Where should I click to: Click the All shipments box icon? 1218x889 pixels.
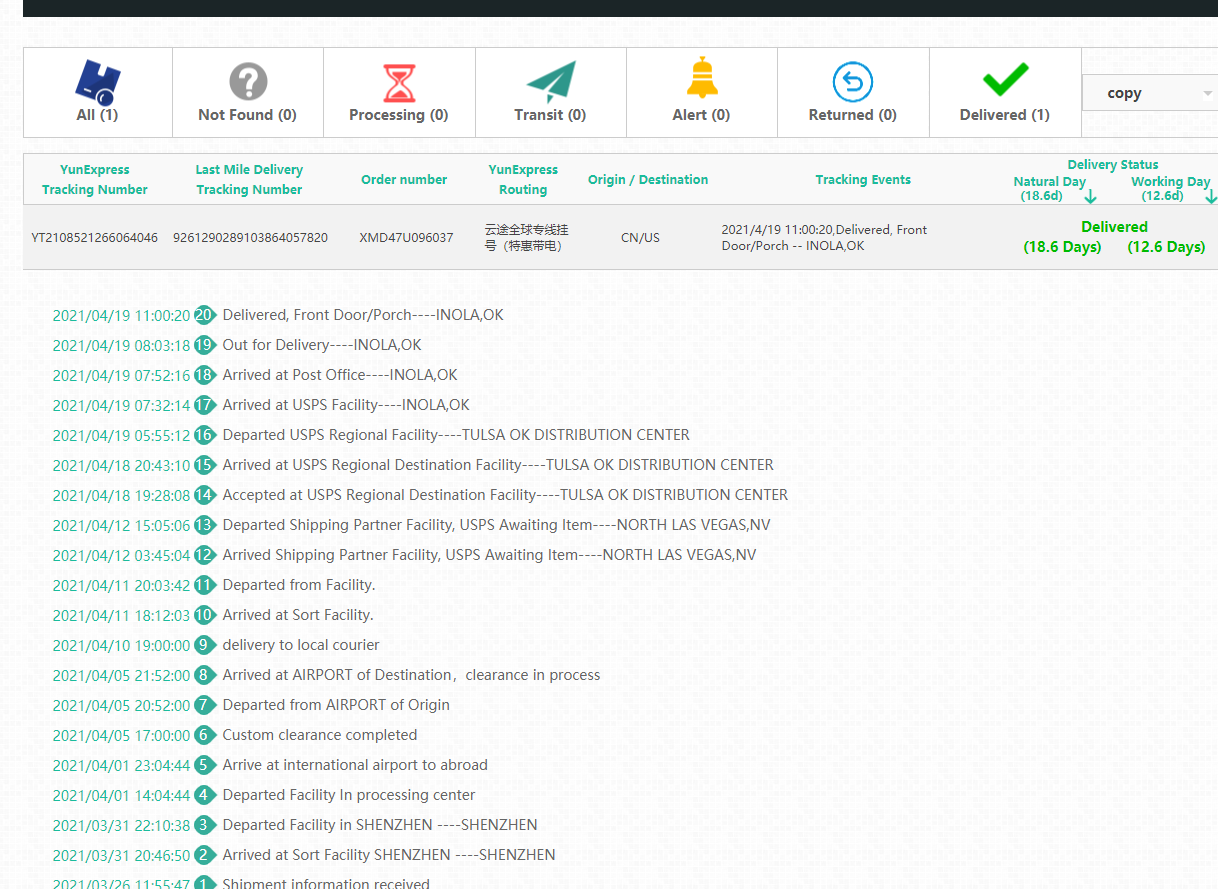[x=98, y=82]
